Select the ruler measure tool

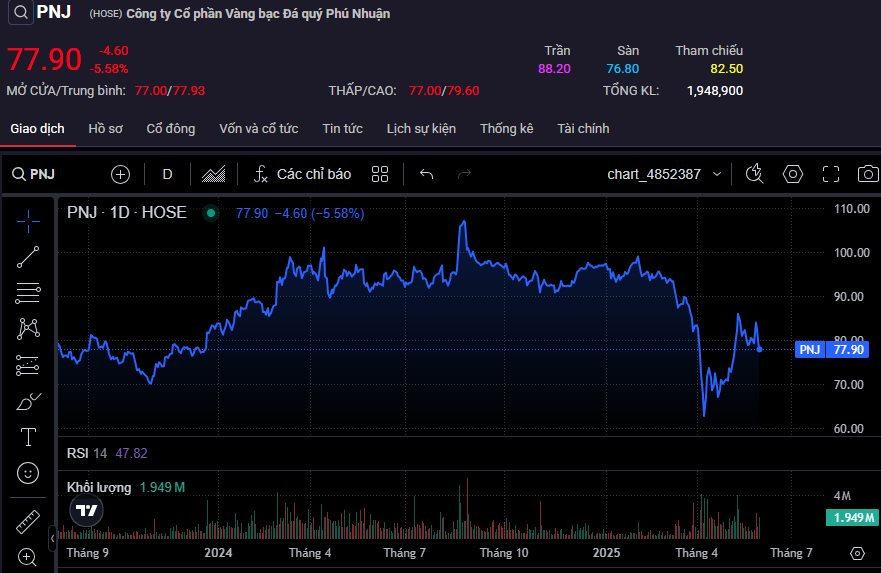point(28,522)
